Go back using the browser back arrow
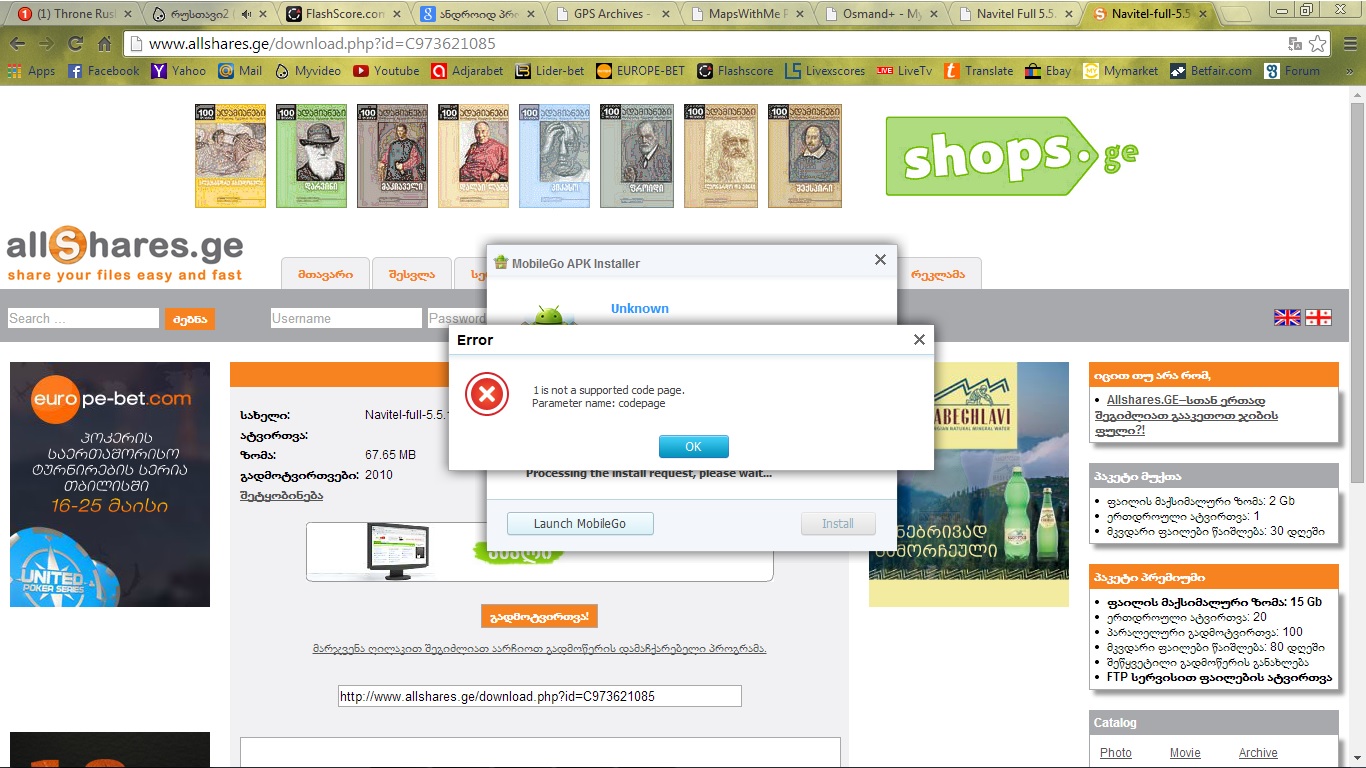 [18, 44]
